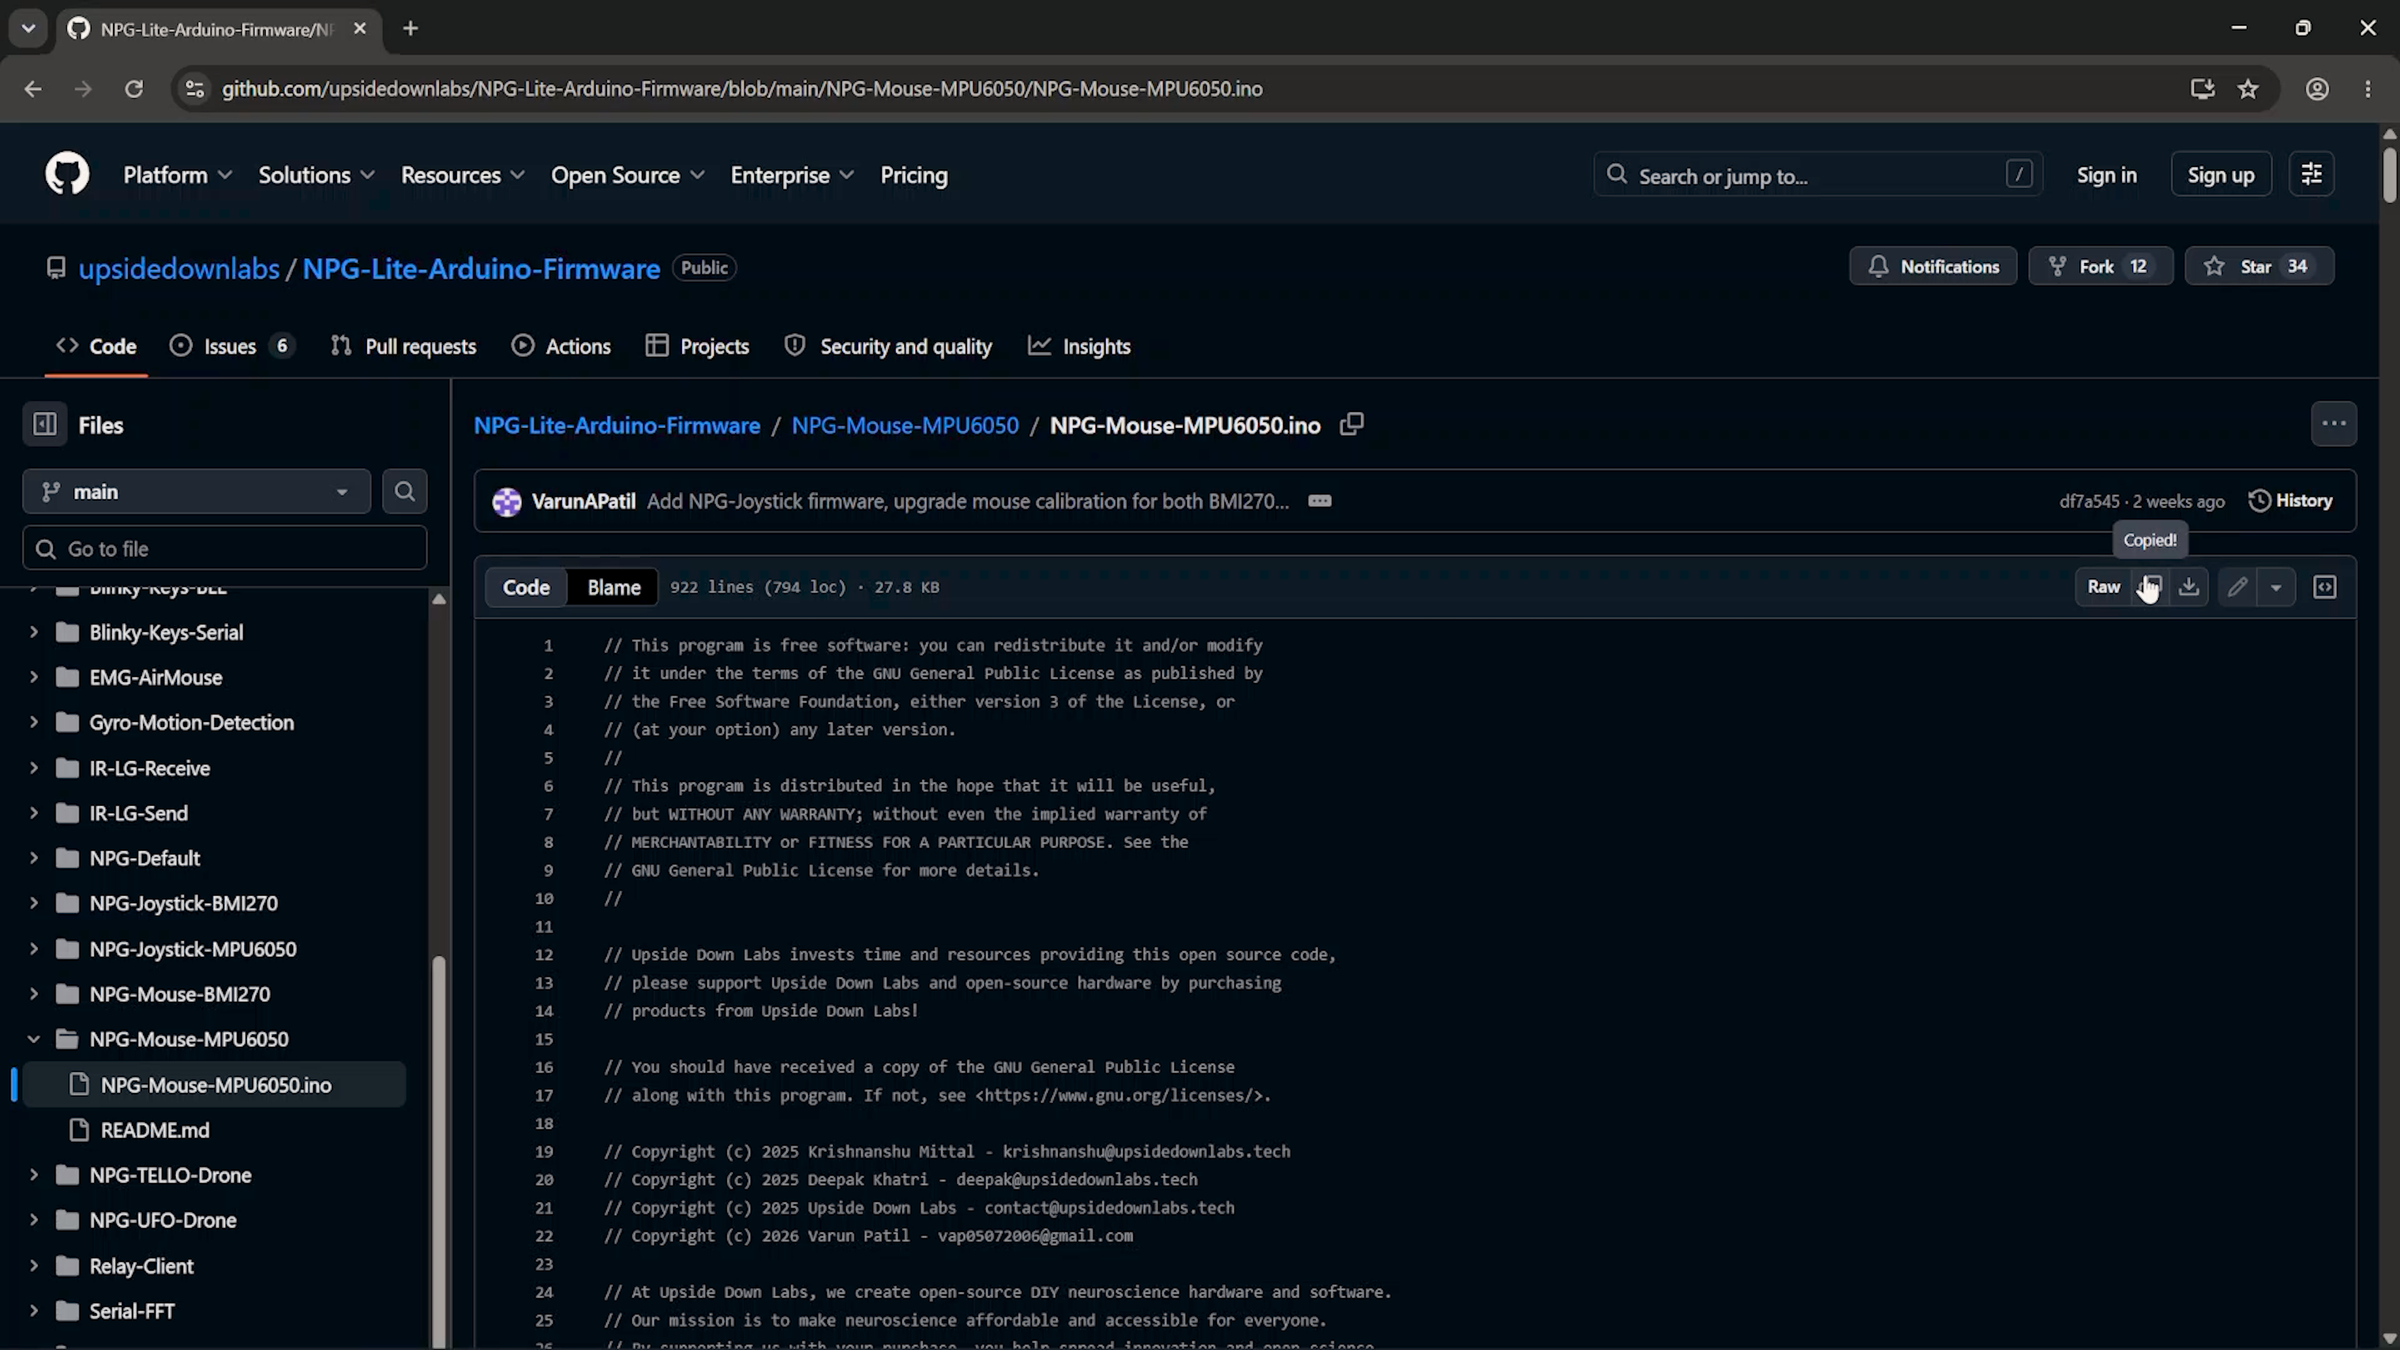2400x1350 pixels.
Task: View site information icon beside the URL
Action: click(195, 89)
